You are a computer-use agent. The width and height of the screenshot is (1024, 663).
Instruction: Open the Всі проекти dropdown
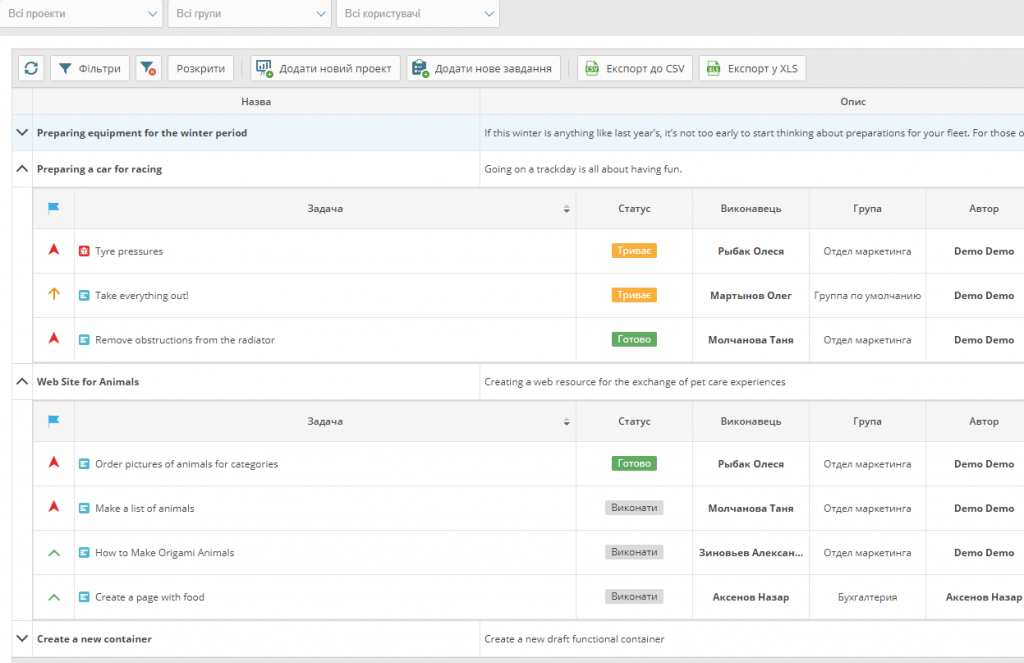coord(82,13)
